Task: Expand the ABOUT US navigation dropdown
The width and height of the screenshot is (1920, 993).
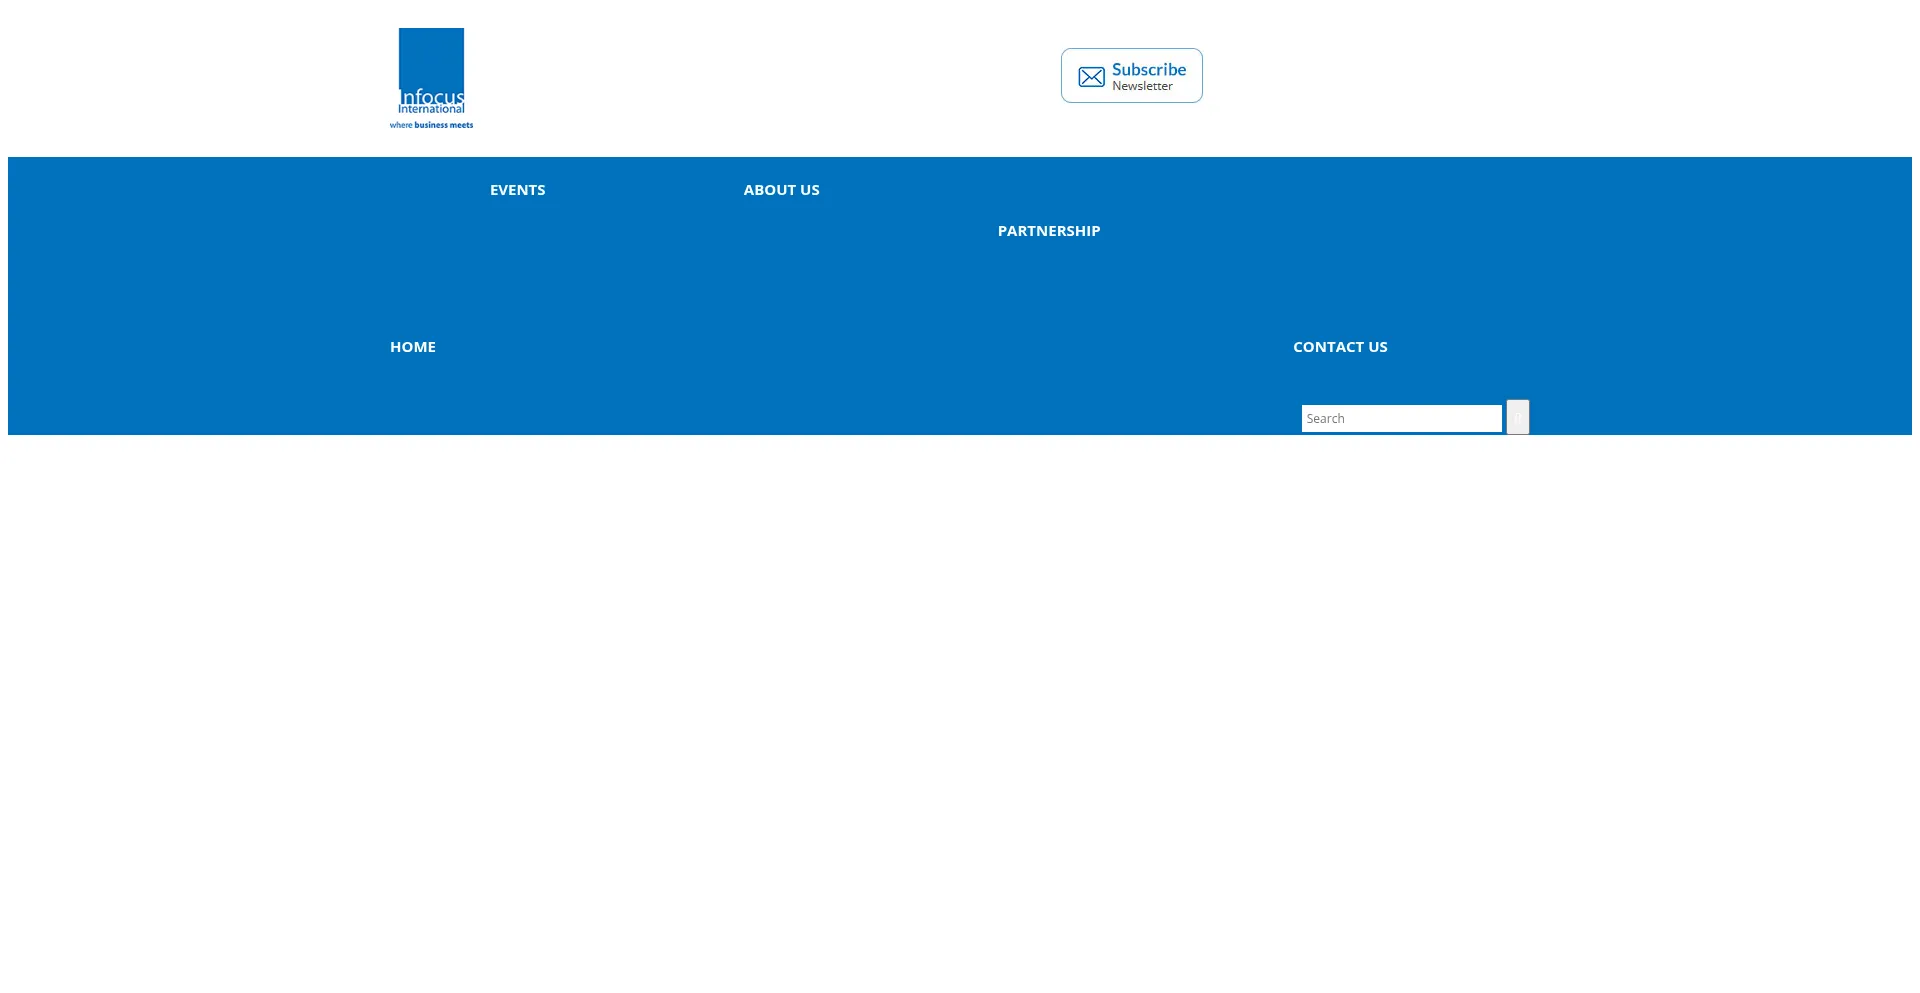Action: click(781, 190)
